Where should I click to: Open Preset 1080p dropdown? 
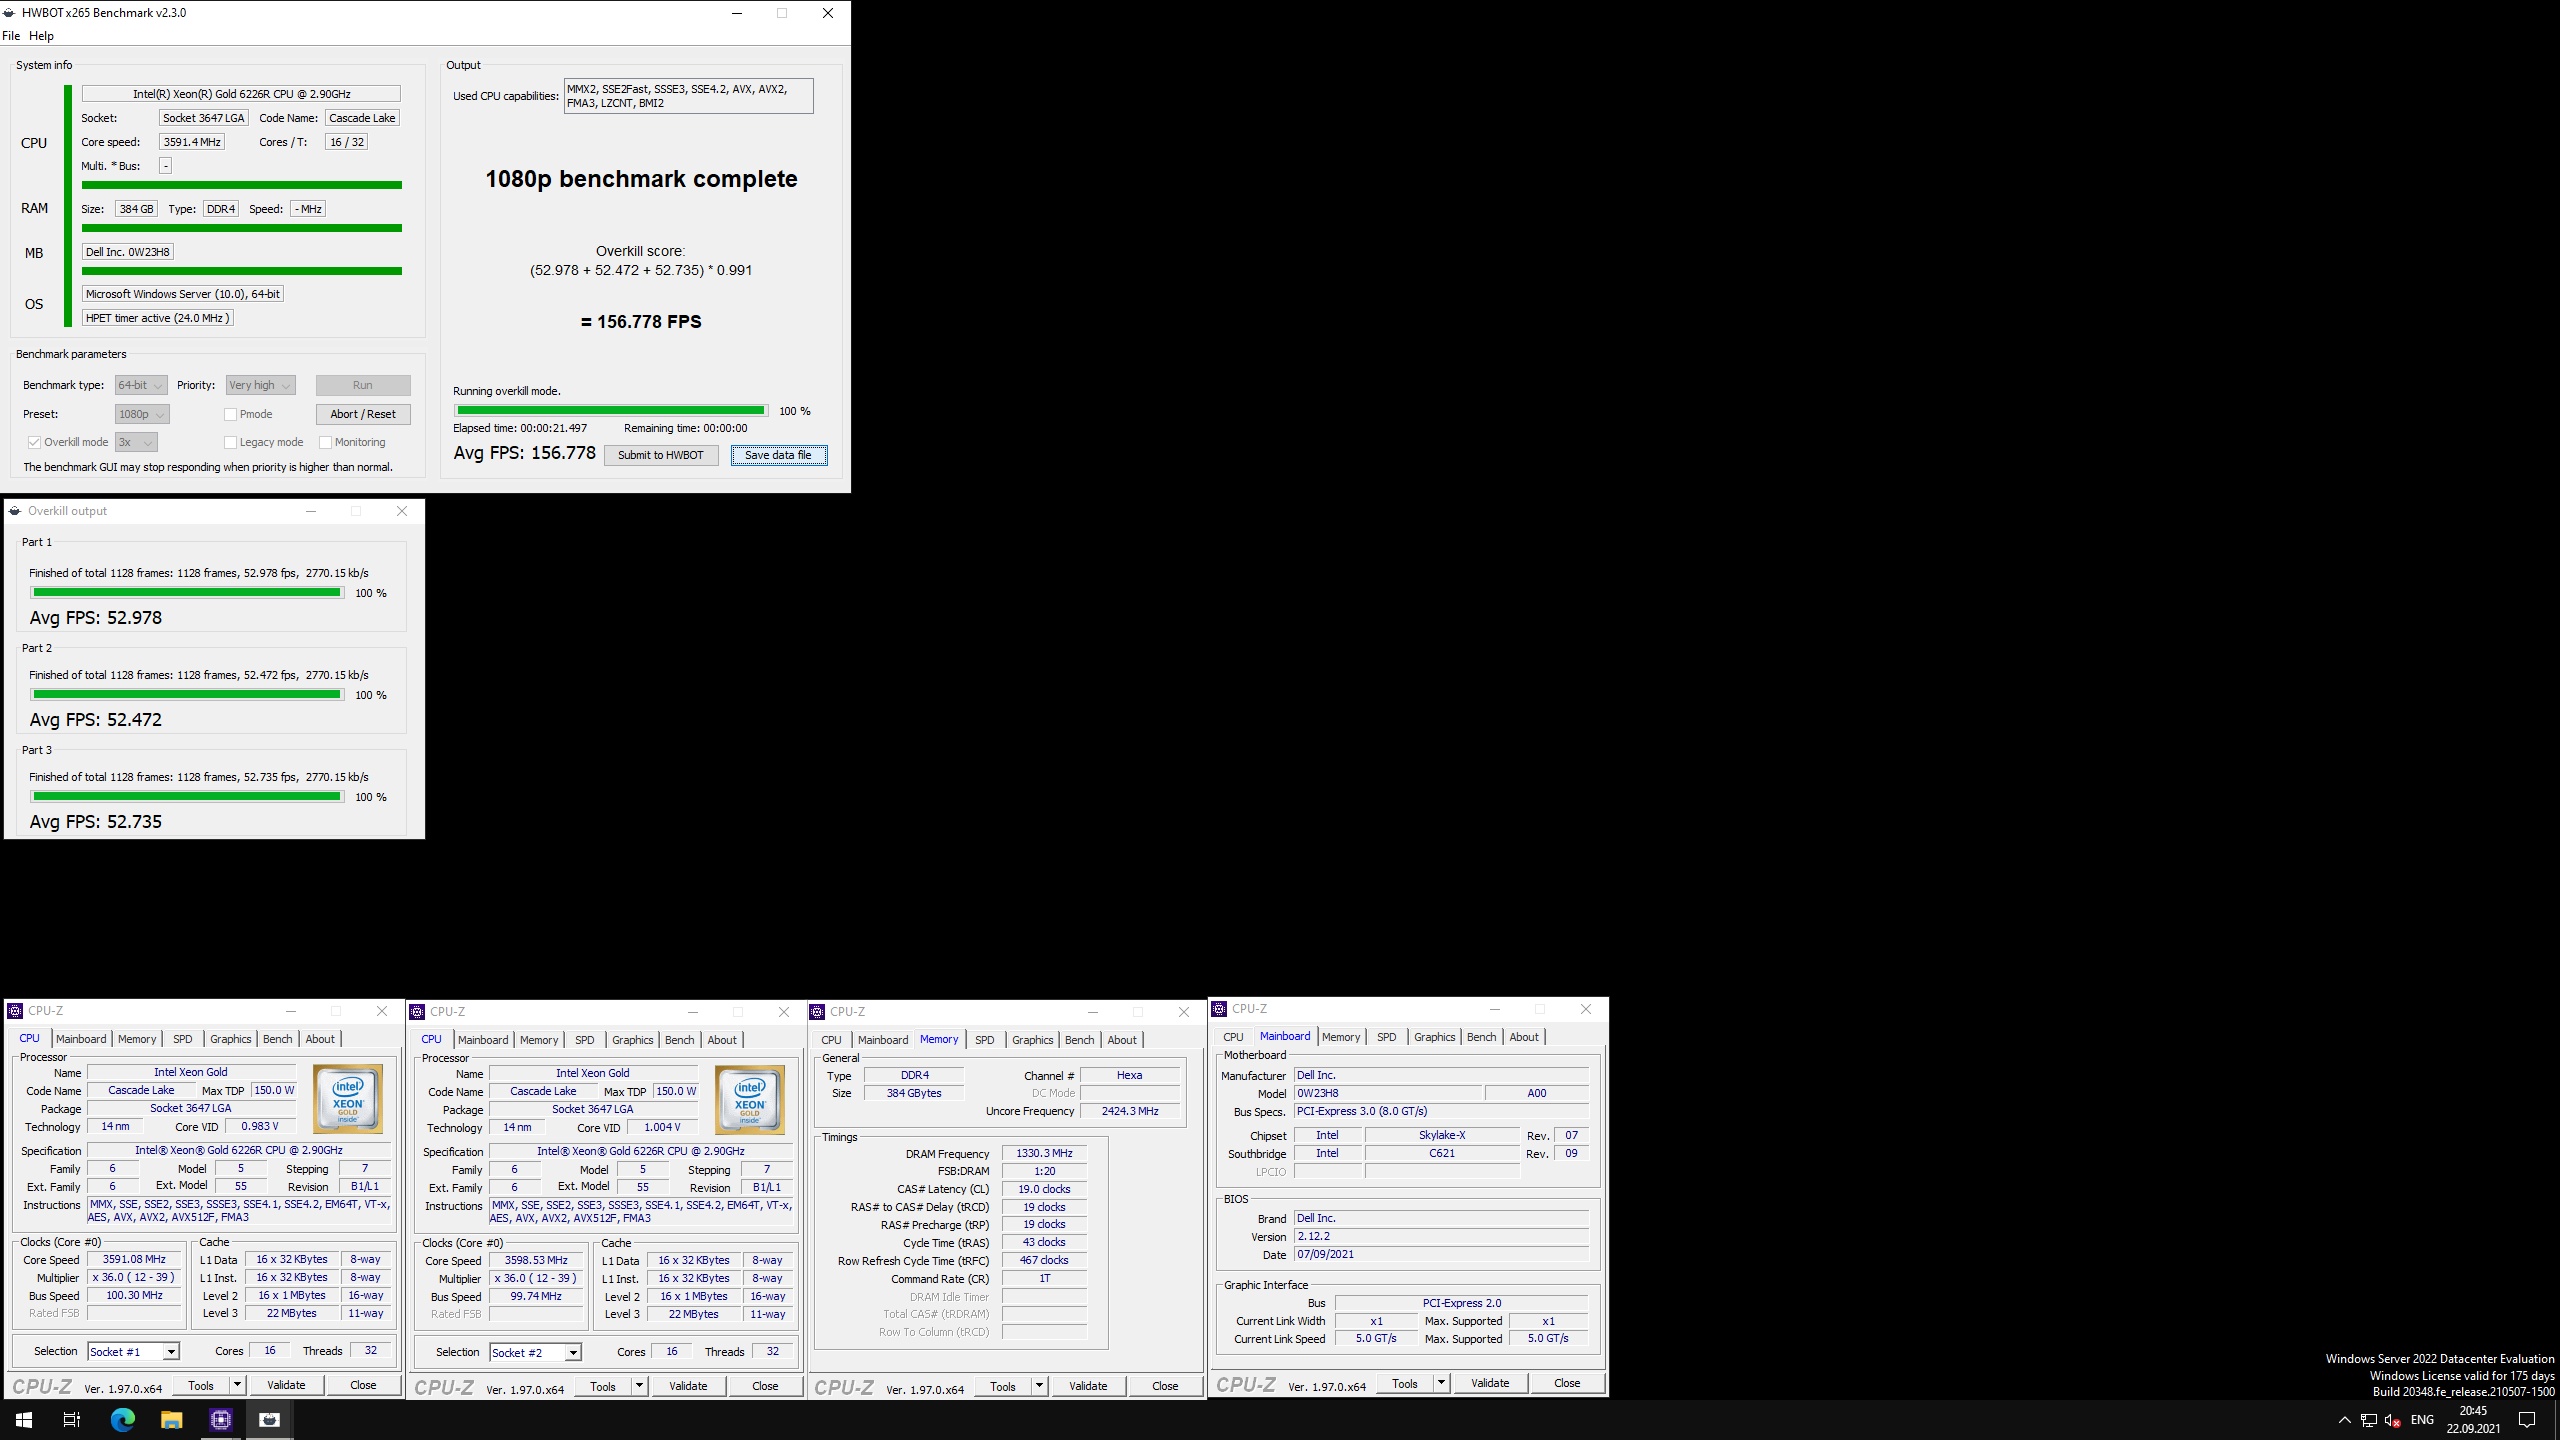141,414
